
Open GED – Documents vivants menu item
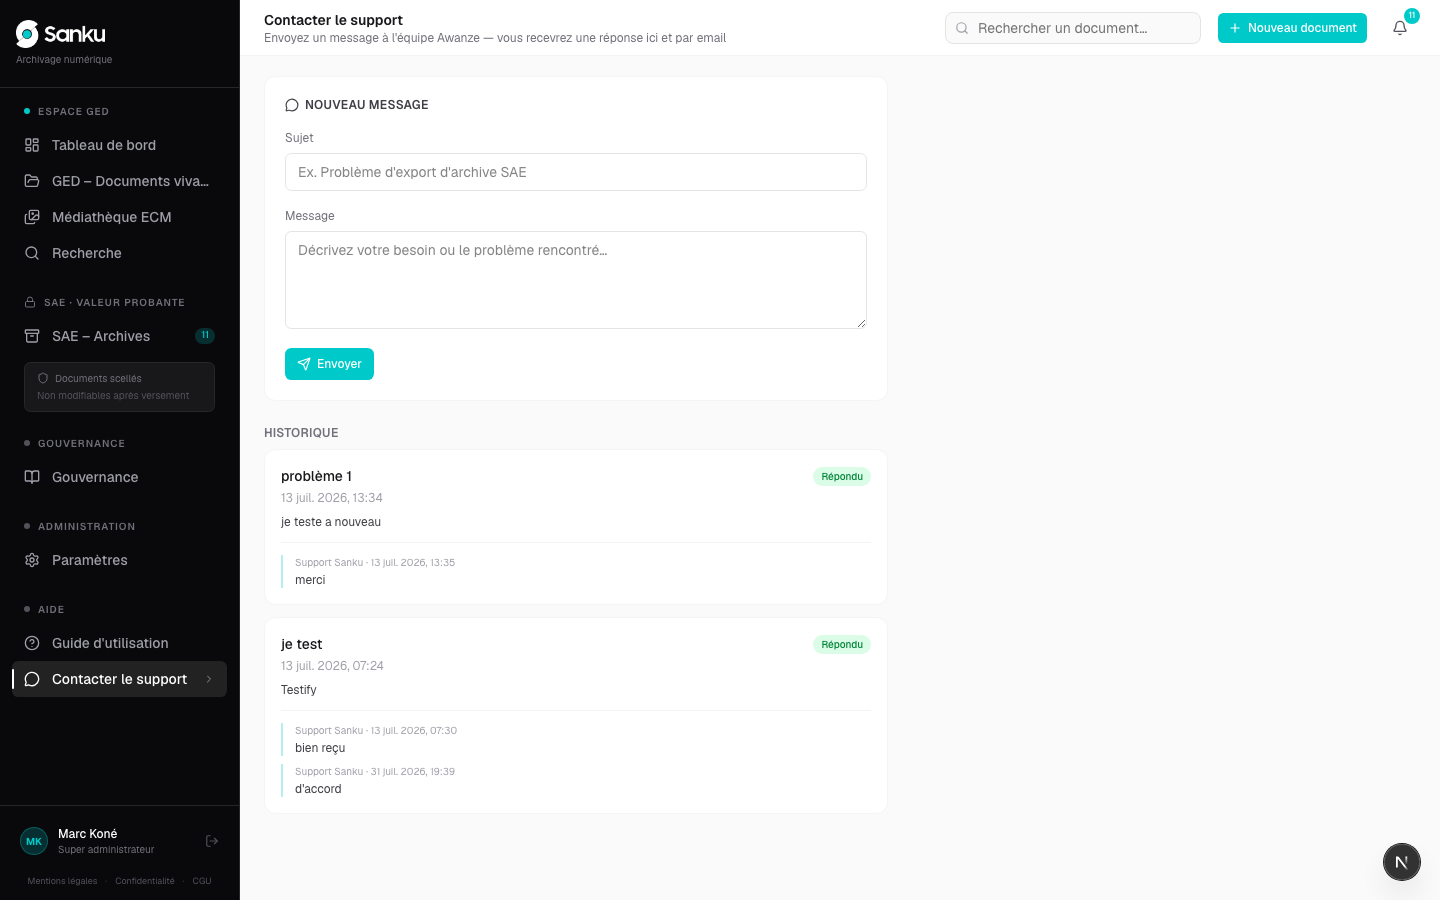coord(120,181)
